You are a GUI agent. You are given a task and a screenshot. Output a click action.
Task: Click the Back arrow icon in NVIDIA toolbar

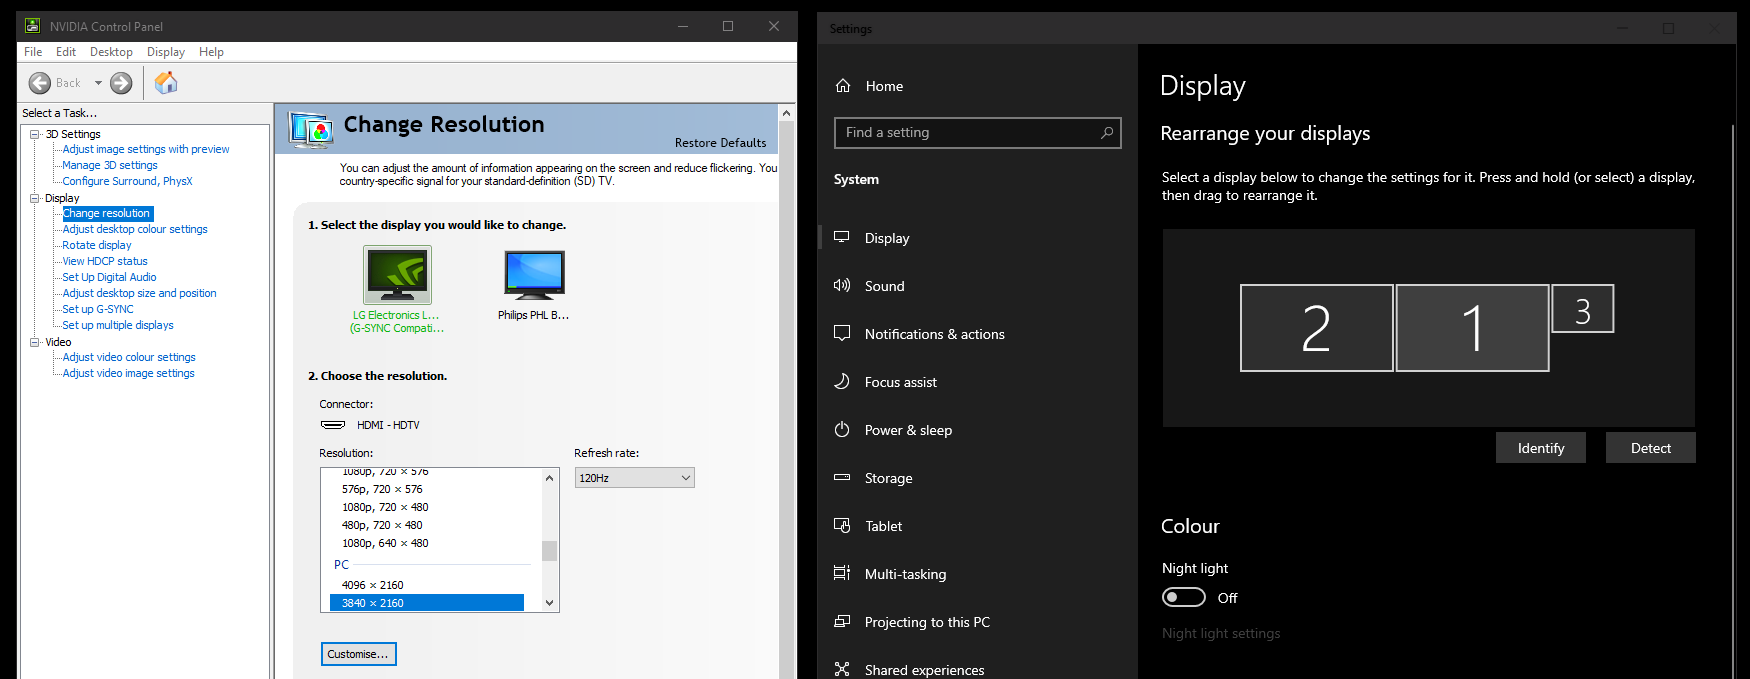[40, 83]
